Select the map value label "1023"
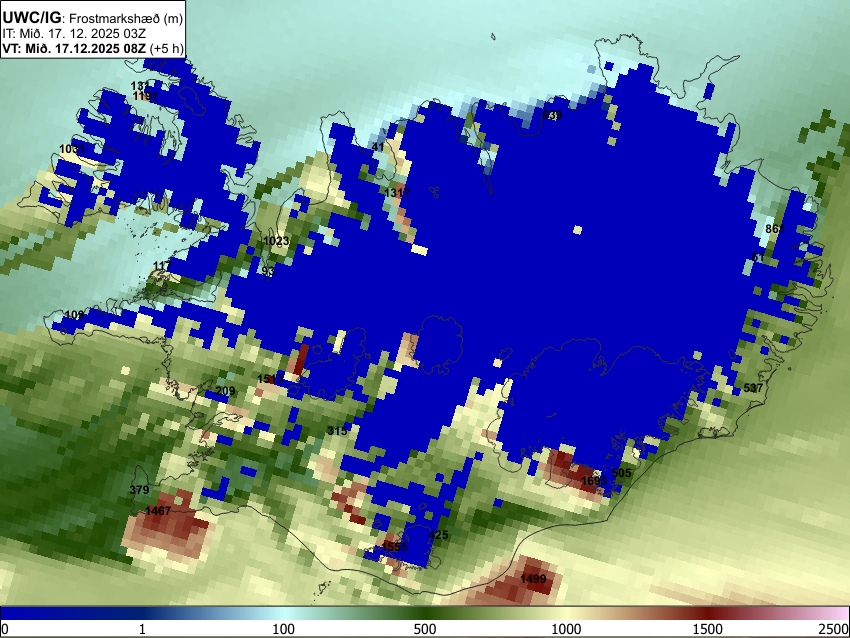 276,241
